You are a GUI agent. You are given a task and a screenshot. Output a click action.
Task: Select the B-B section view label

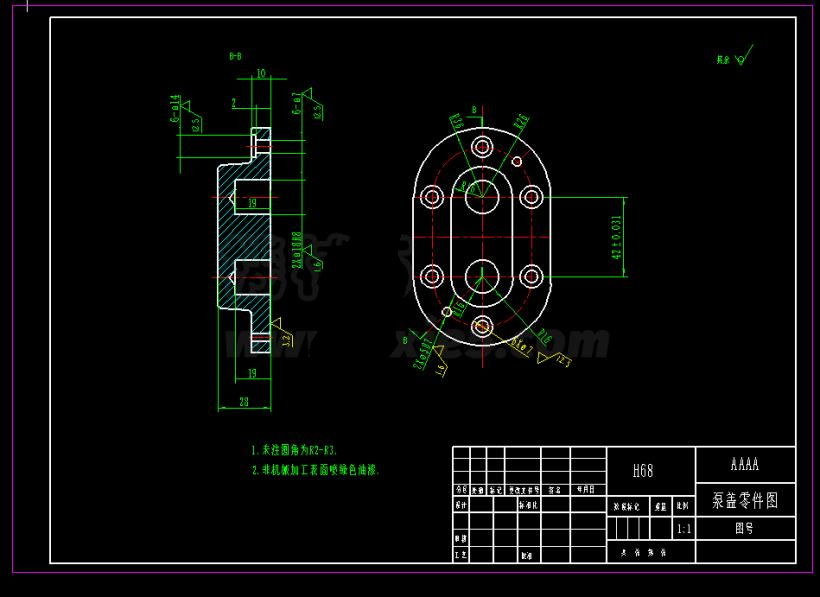[235, 56]
